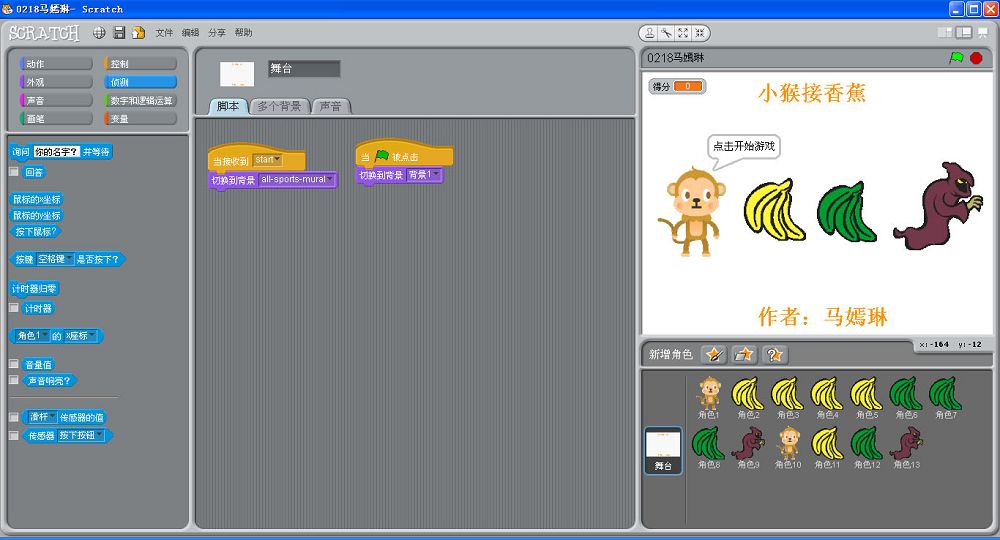This screenshot has width=1000, height=540.
Task: Toggle the 音量值 loudness checkbox
Action: (x=14, y=364)
